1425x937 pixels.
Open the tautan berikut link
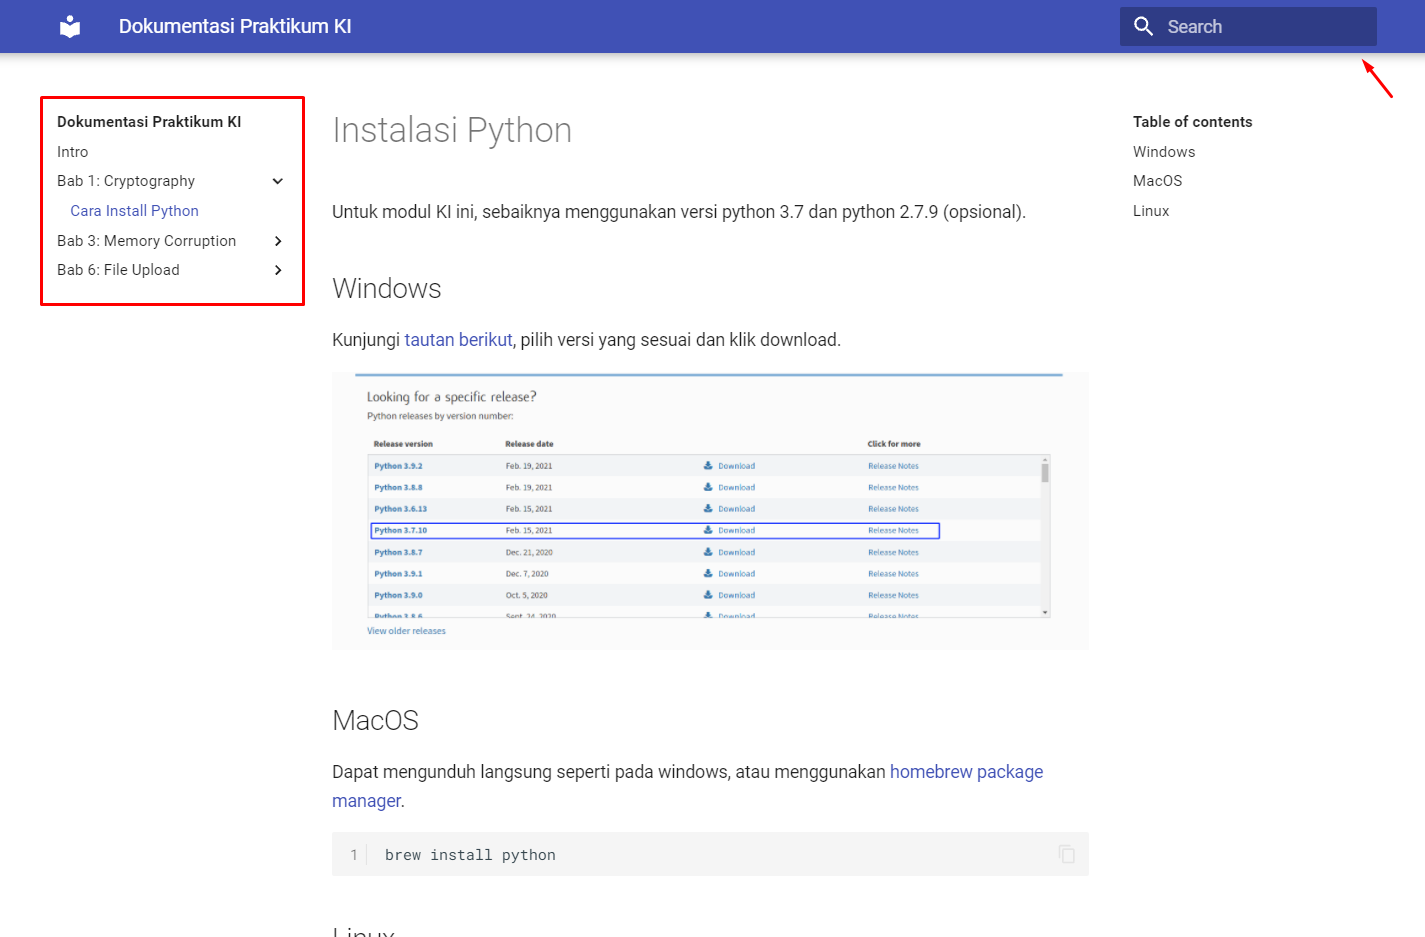(458, 340)
